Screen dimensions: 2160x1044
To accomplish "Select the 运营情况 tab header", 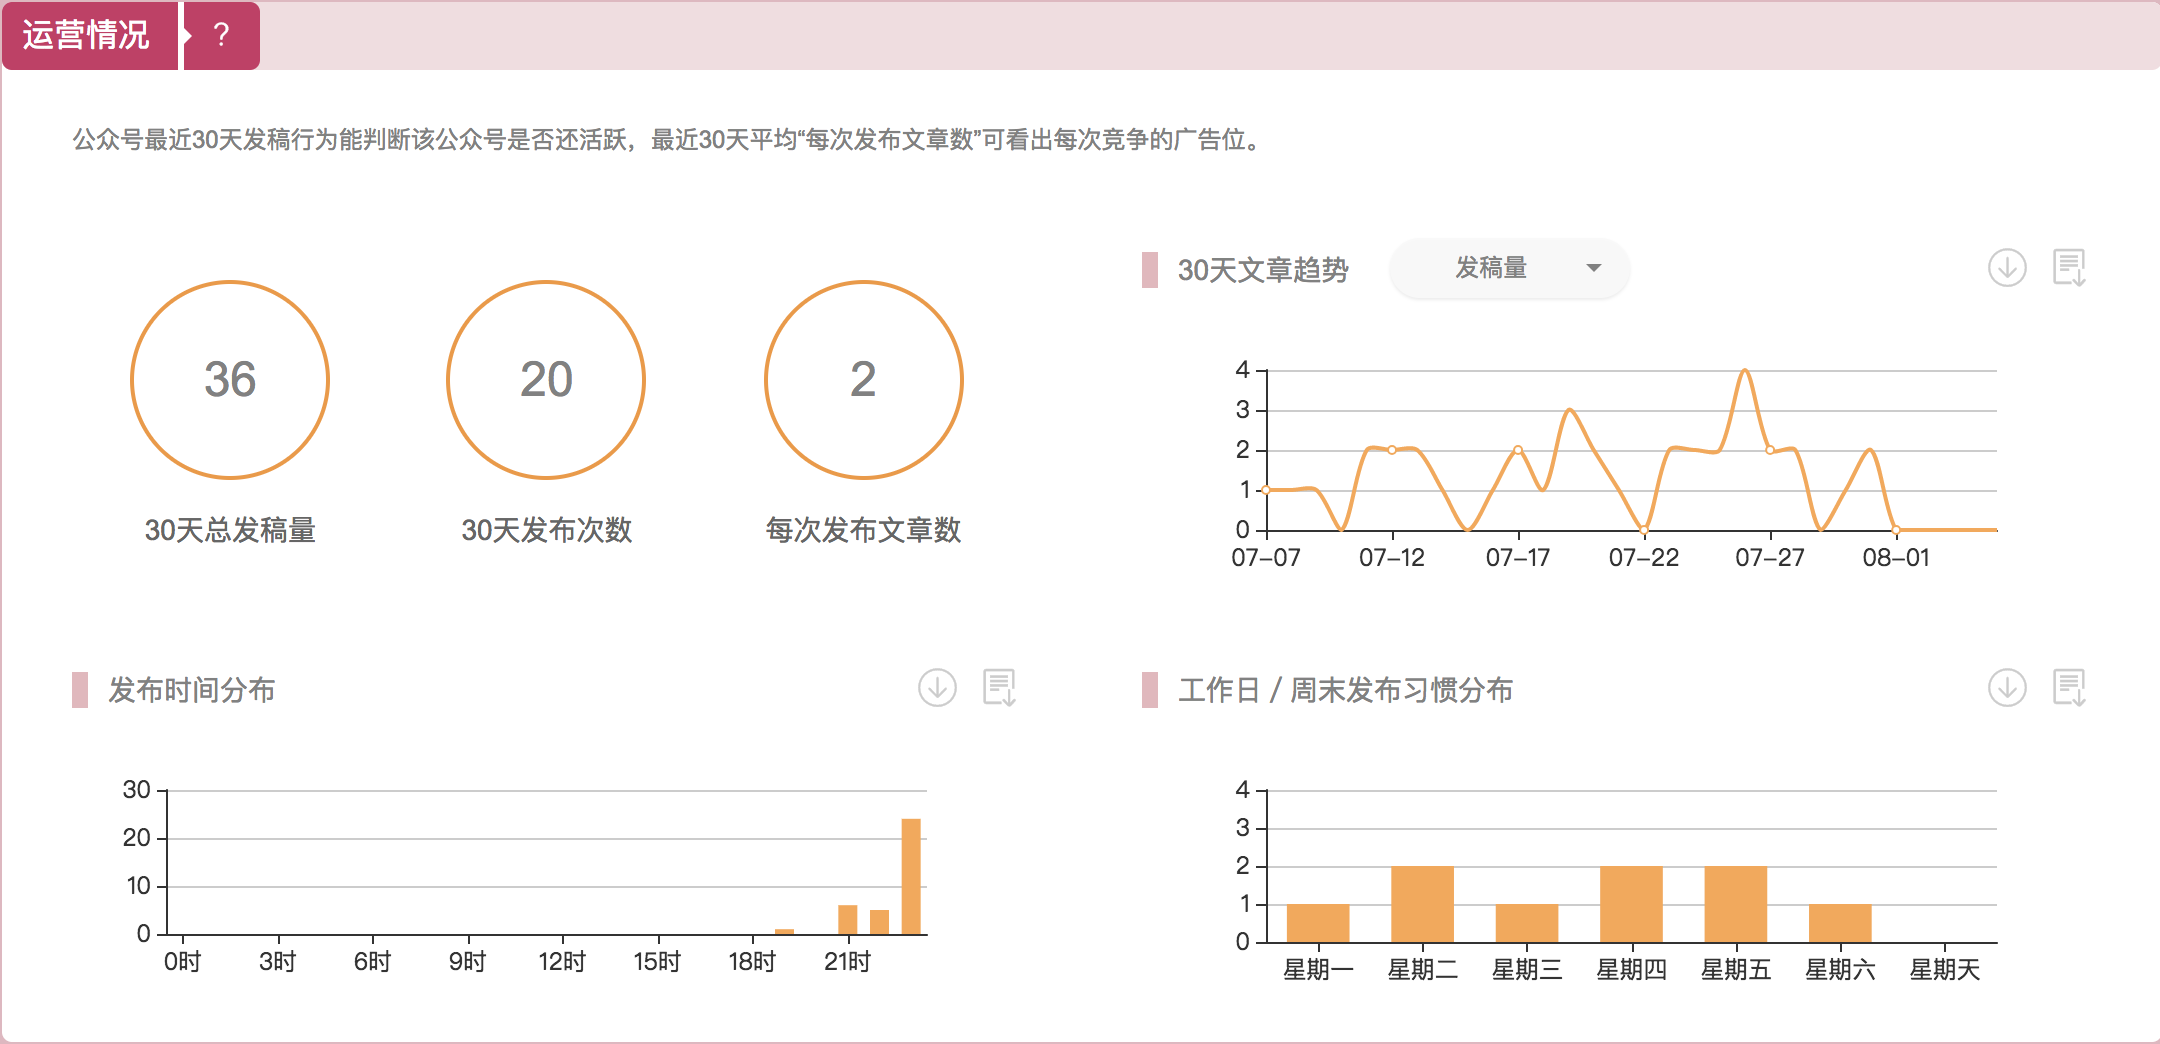I will pyautogui.click(x=88, y=36).
